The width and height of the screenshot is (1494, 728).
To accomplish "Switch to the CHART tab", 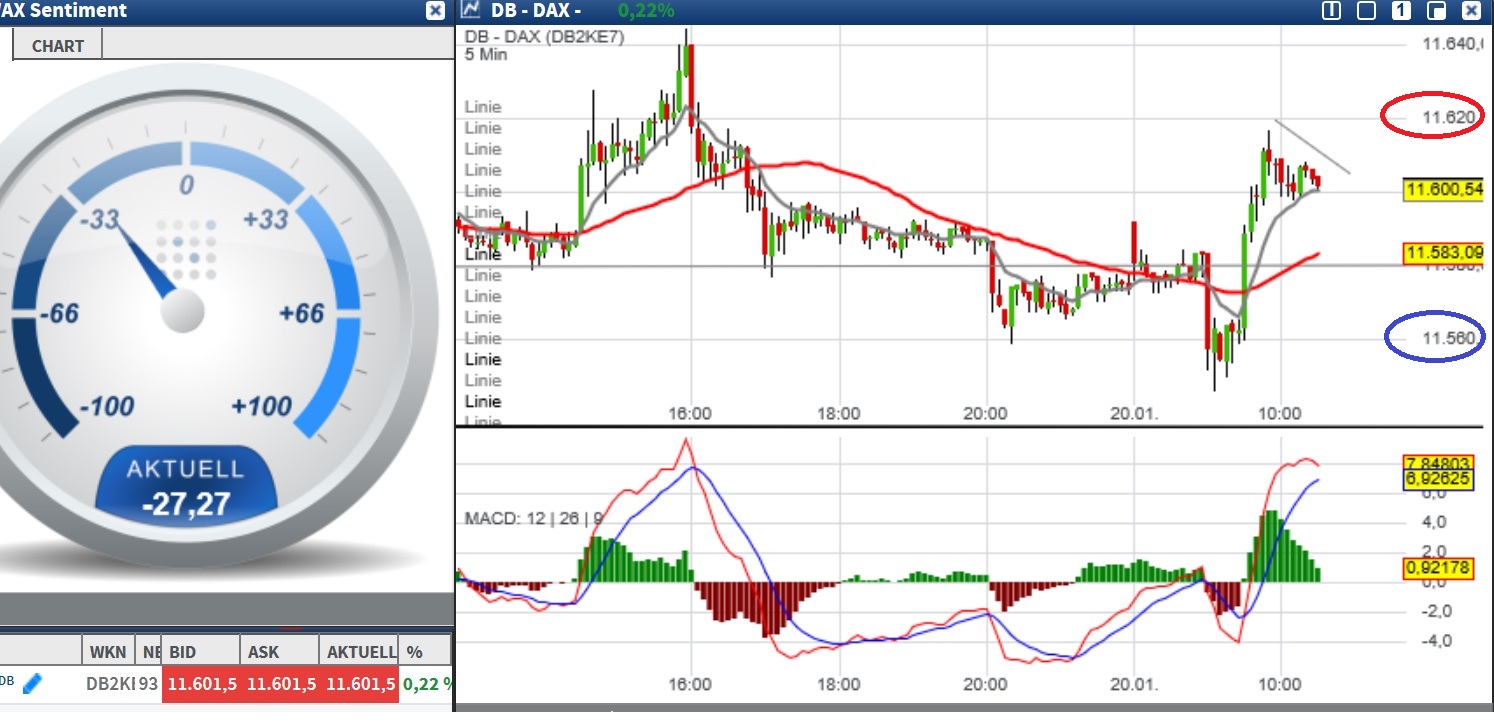I will (x=56, y=45).
